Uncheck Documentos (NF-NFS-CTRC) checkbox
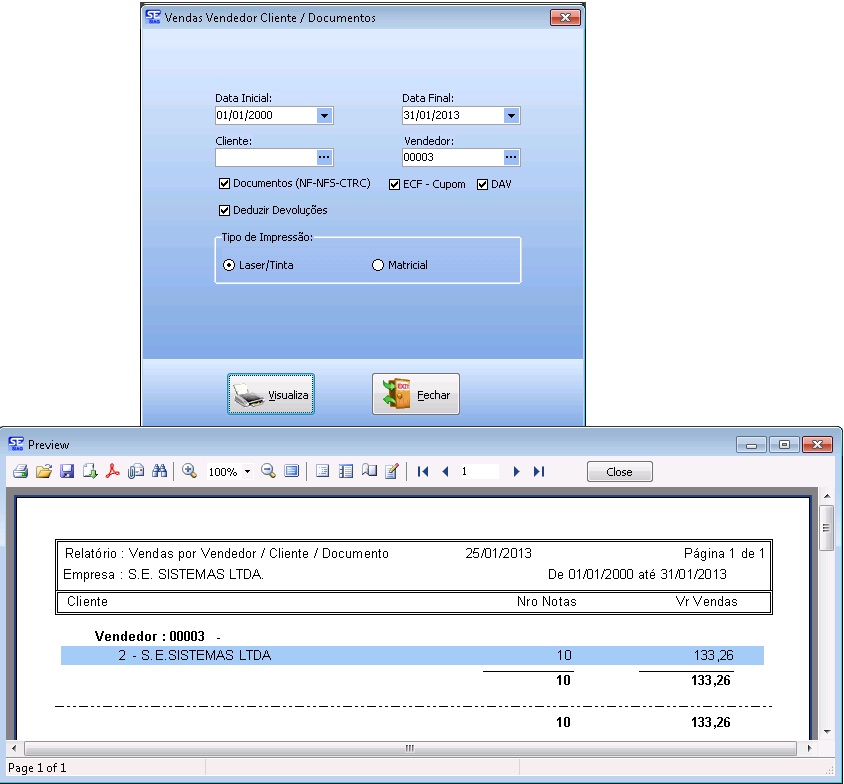844x784 pixels. point(224,184)
